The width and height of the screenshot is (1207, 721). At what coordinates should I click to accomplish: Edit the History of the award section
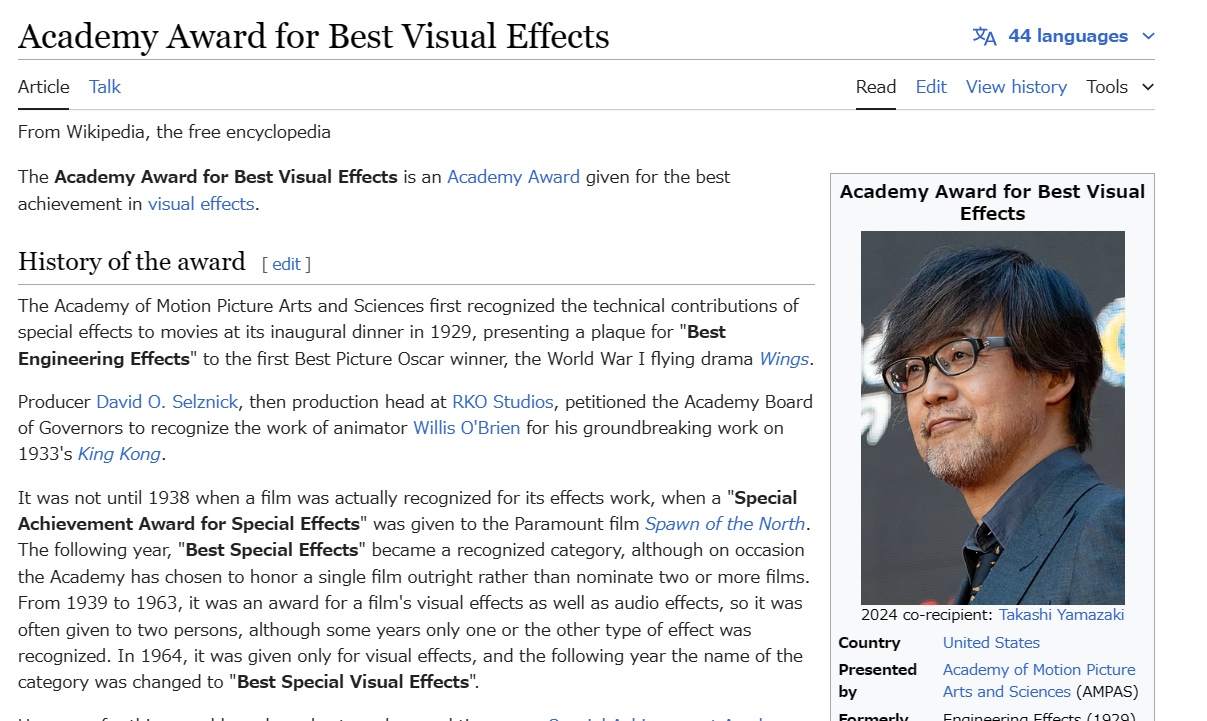pos(286,264)
